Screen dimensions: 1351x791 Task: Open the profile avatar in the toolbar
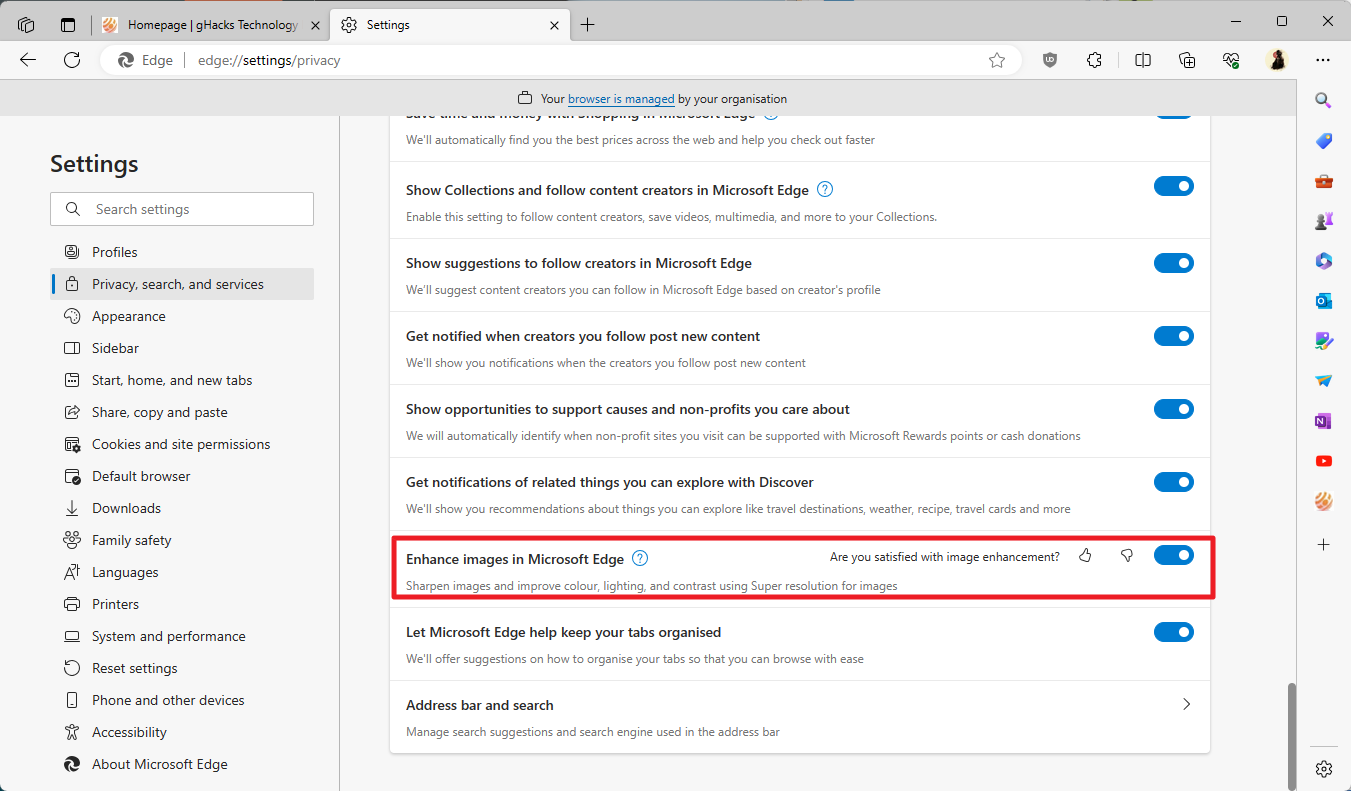[1277, 60]
